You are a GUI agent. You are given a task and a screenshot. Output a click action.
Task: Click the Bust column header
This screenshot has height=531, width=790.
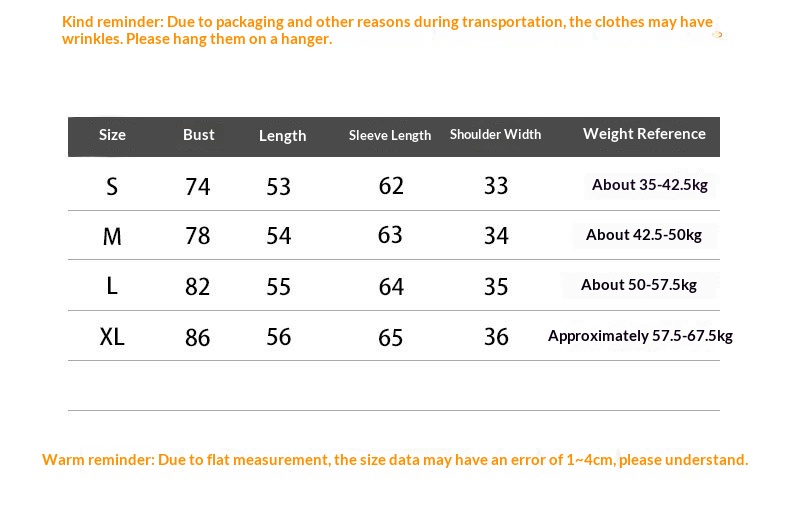point(198,135)
